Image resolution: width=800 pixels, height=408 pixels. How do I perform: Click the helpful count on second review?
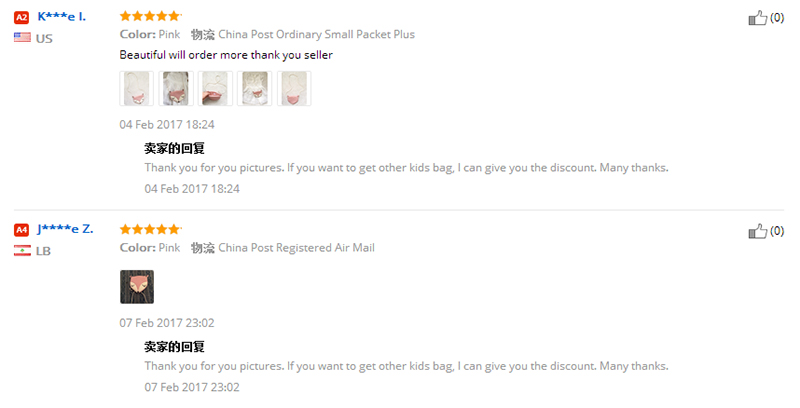777,232
